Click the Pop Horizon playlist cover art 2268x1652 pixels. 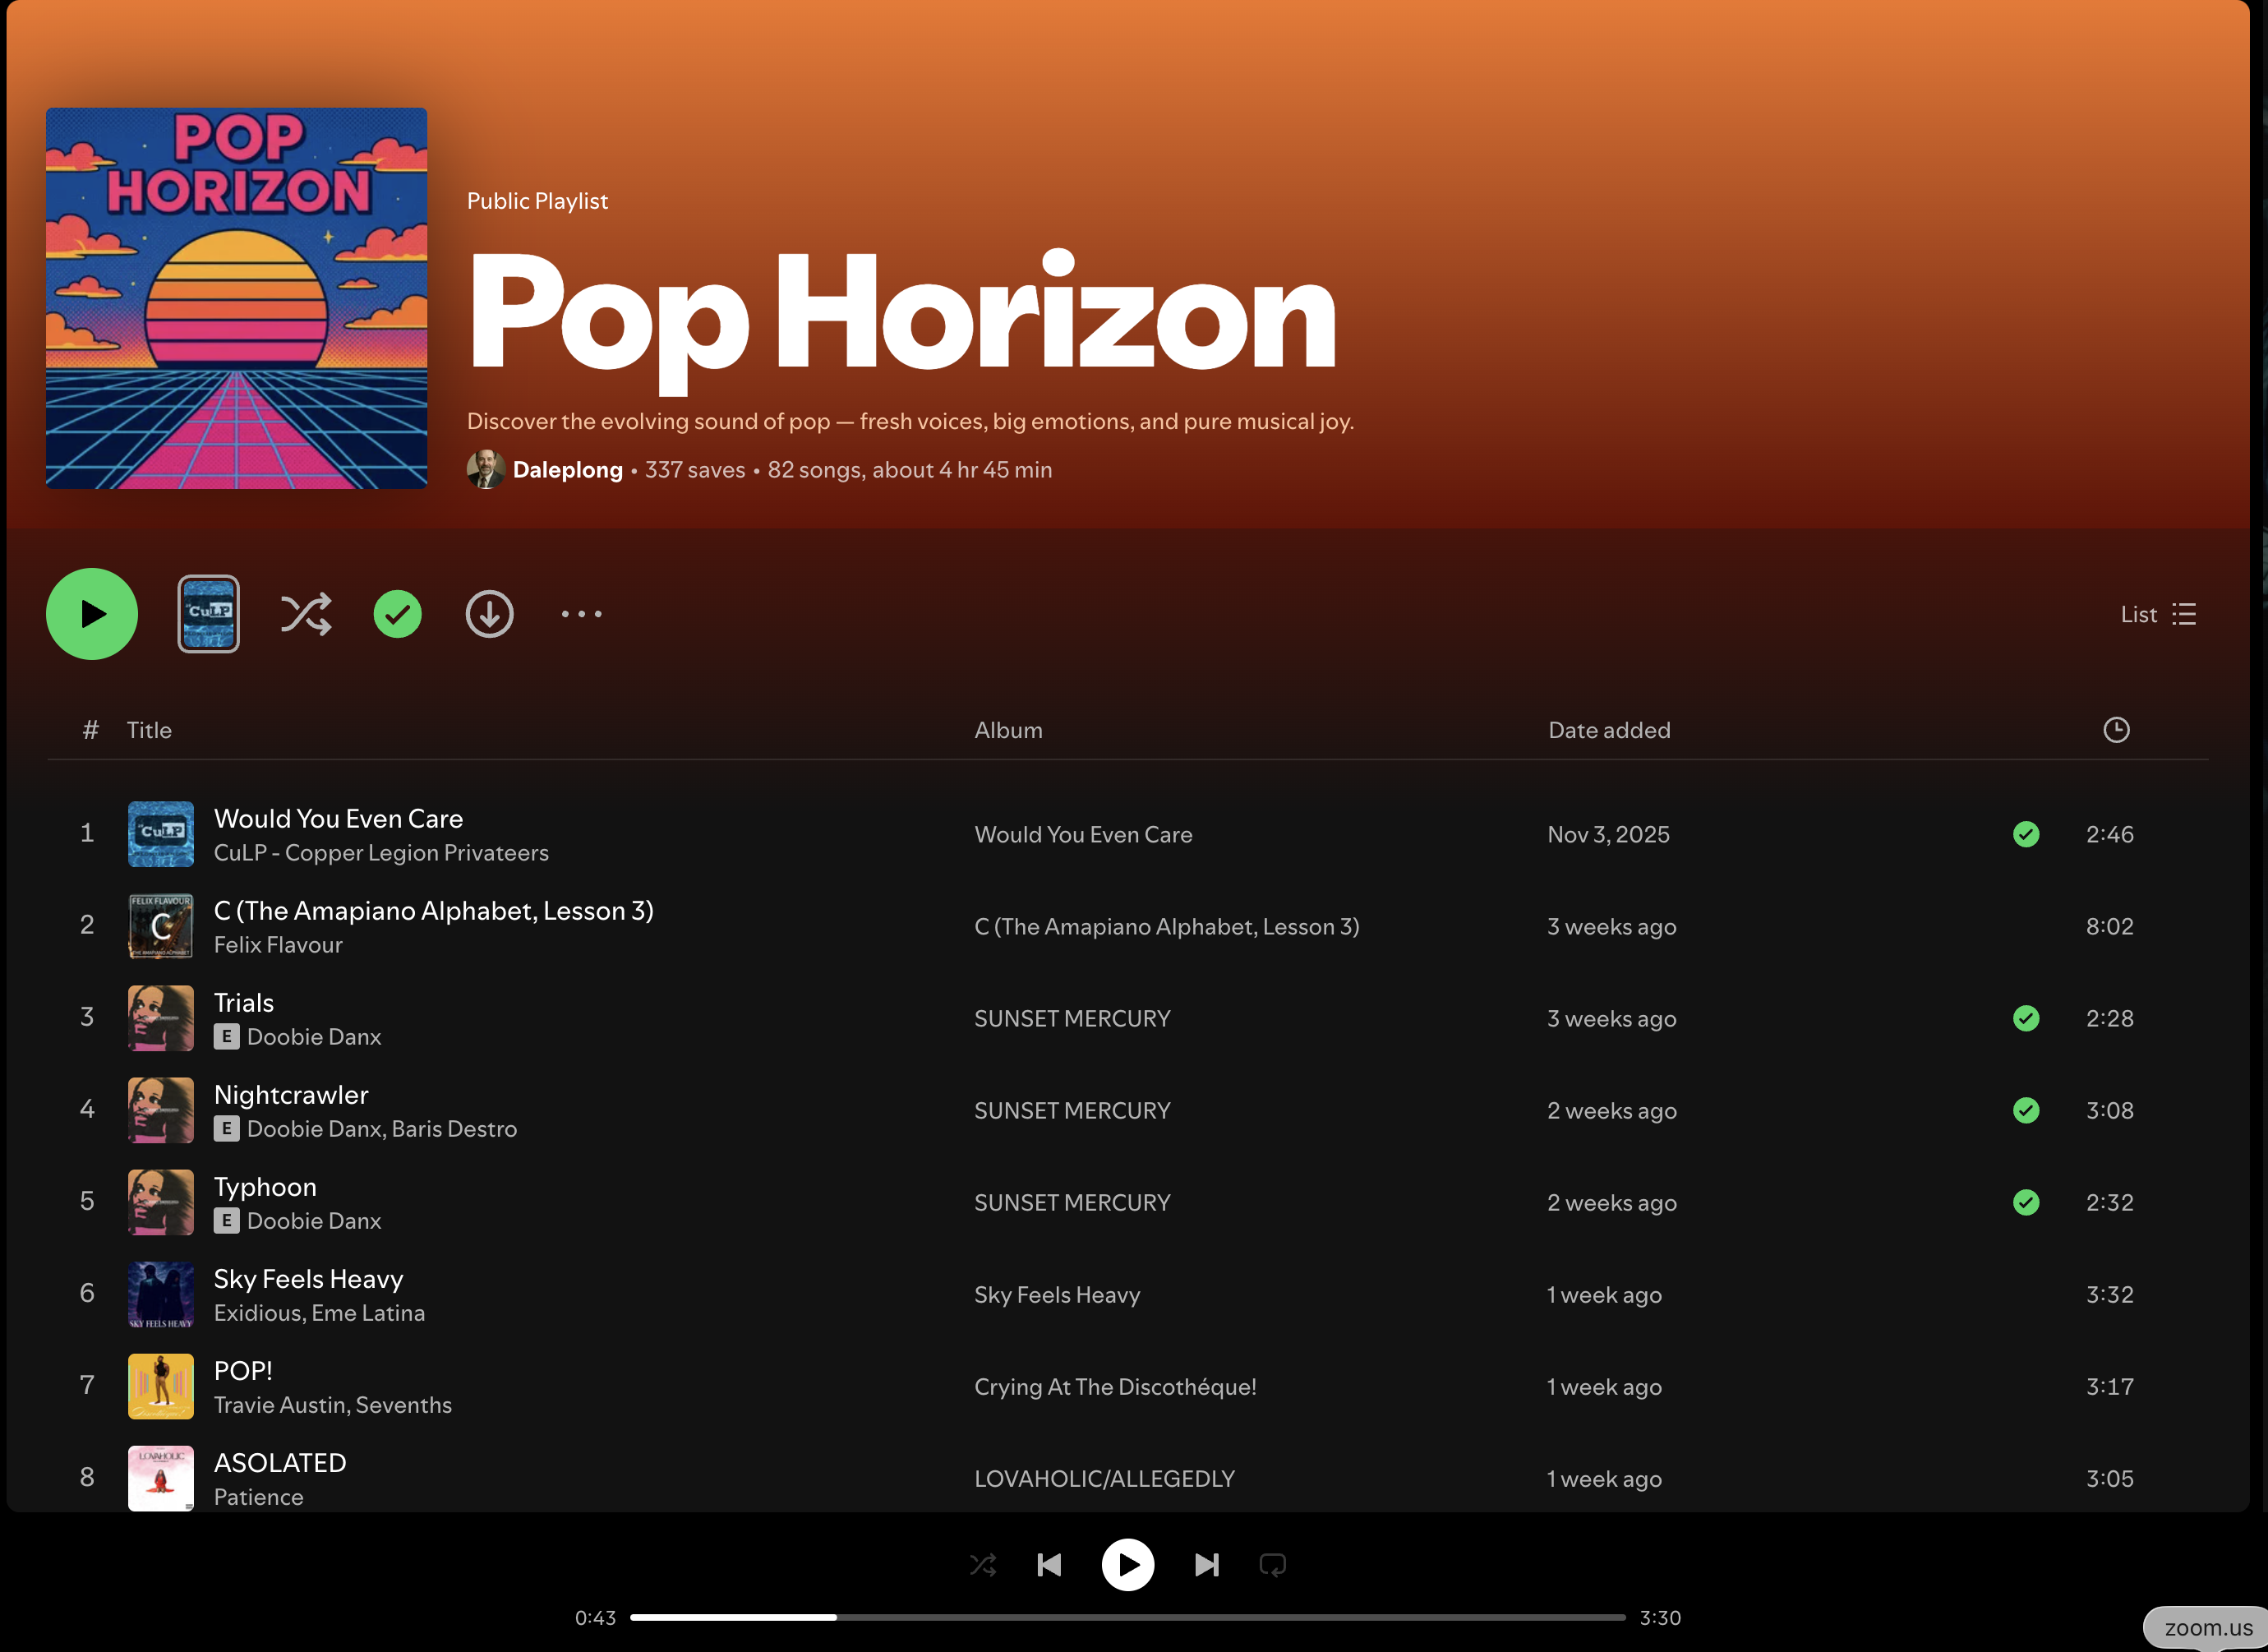click(237, 298)
